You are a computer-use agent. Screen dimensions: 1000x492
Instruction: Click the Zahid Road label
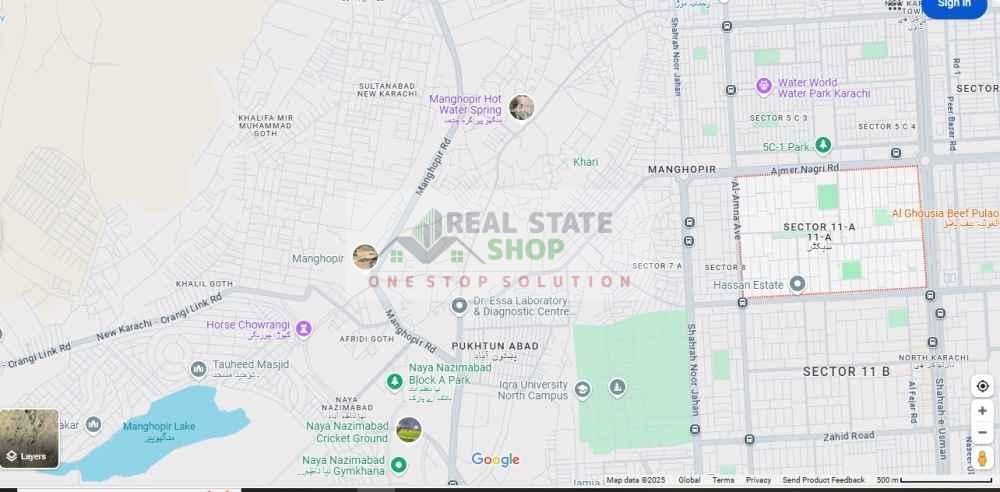[848, 436]
